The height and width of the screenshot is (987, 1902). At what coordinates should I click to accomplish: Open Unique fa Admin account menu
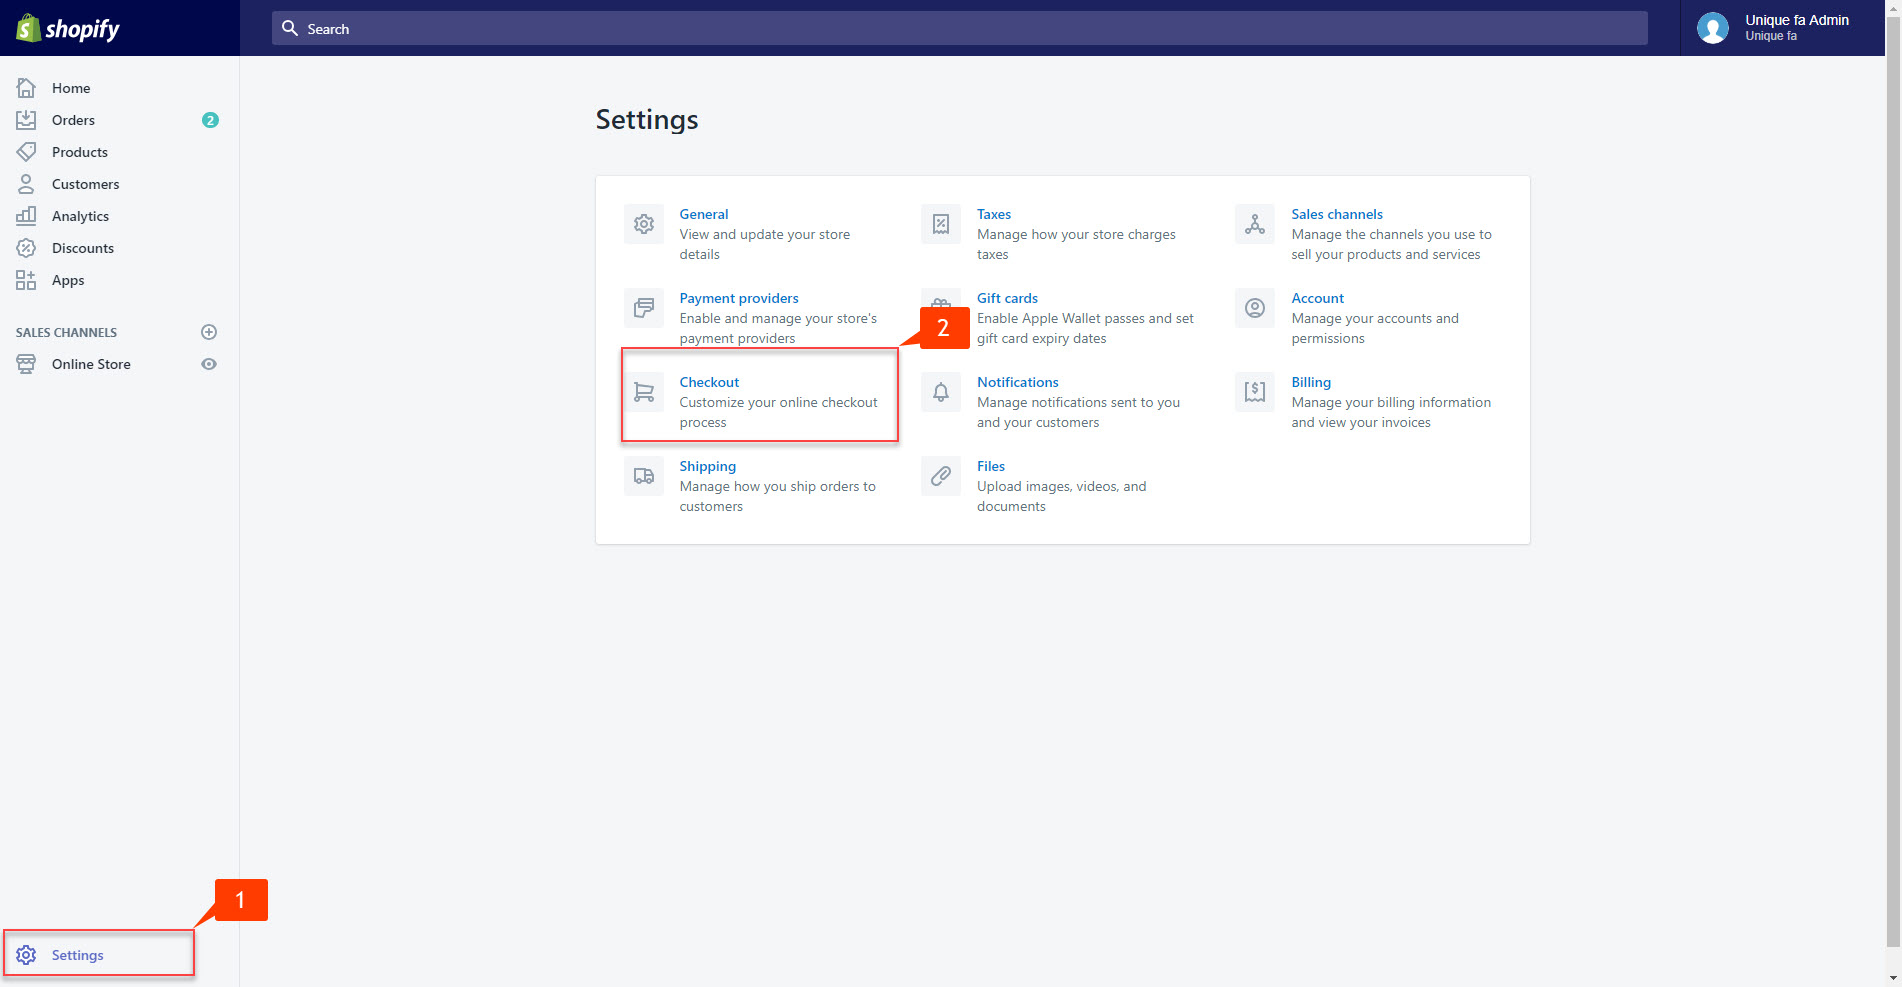click(1782, 28)
